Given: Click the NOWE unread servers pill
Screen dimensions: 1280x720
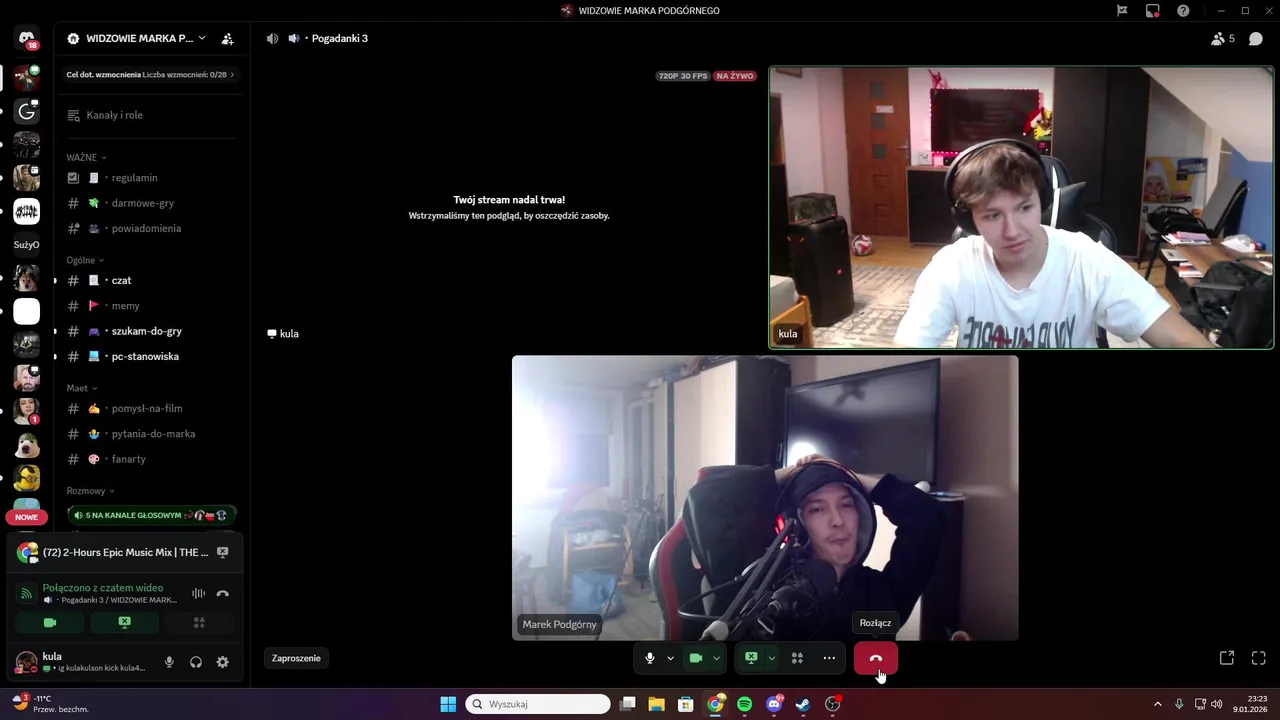Looking at the screenshot, I should pos(27,517).
